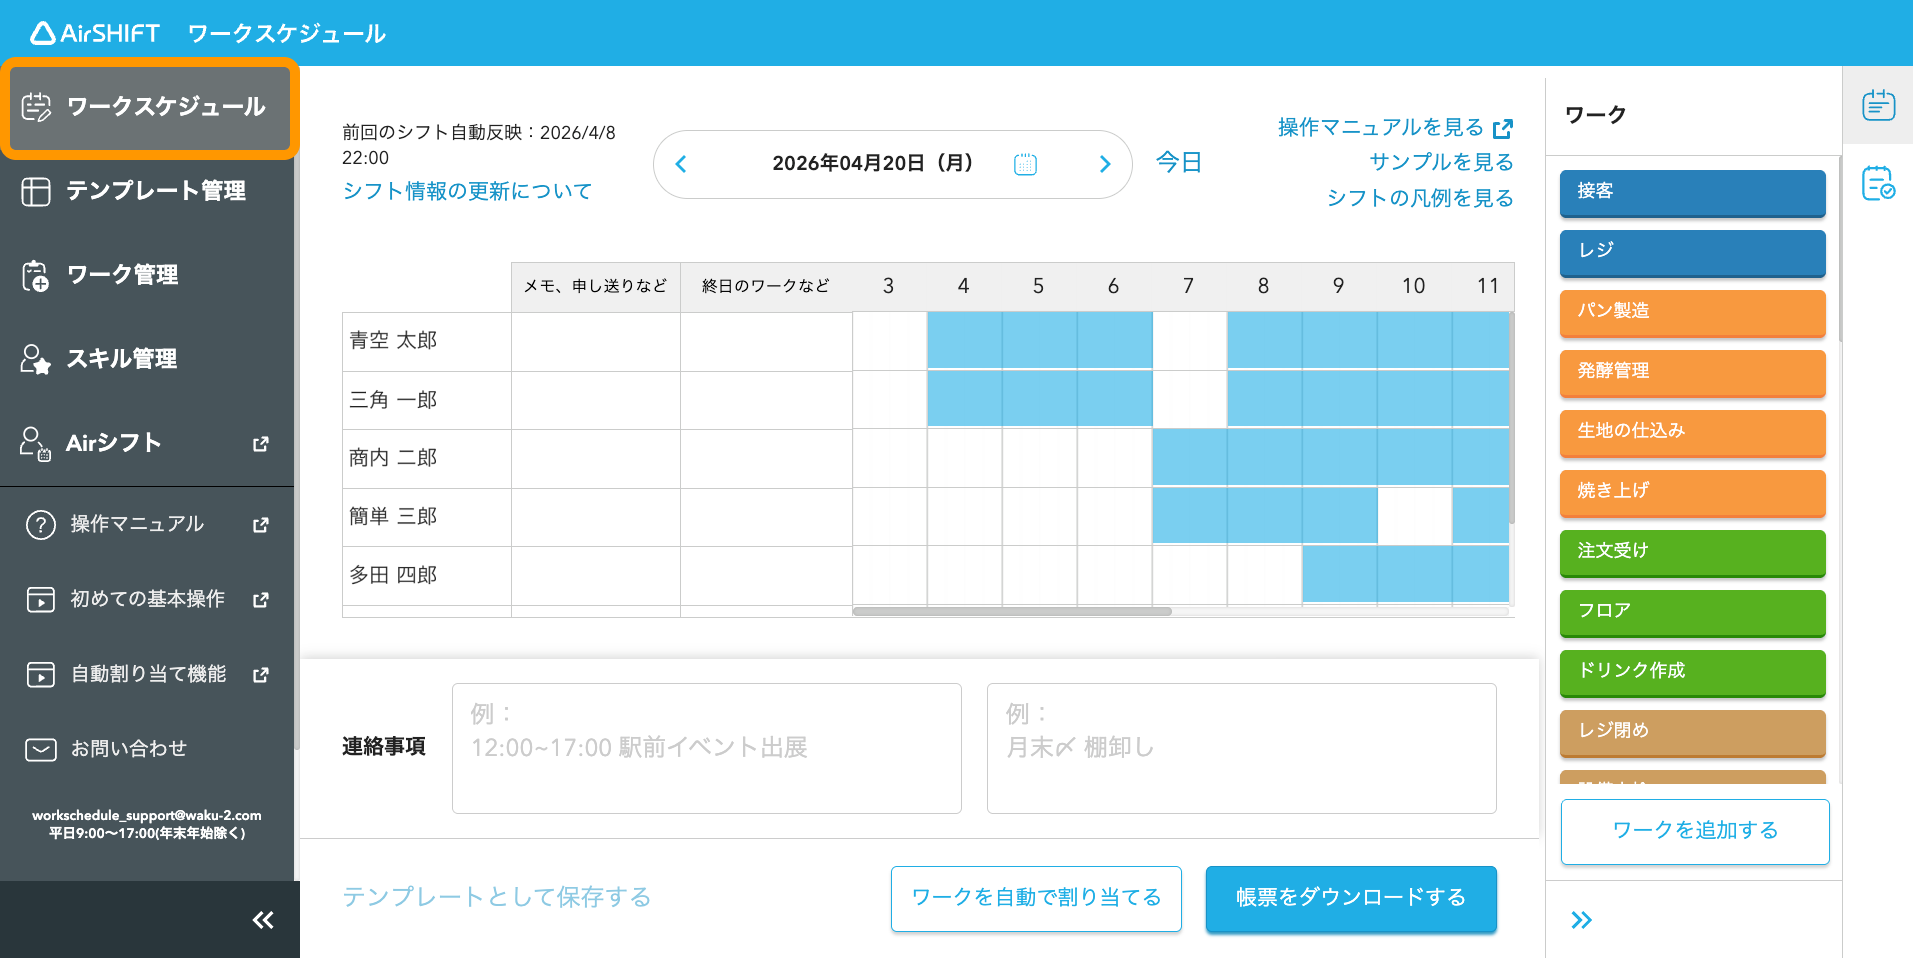
Task: Click the ワークスケジュール calendar-pencil icon
Action: [37, 107]
